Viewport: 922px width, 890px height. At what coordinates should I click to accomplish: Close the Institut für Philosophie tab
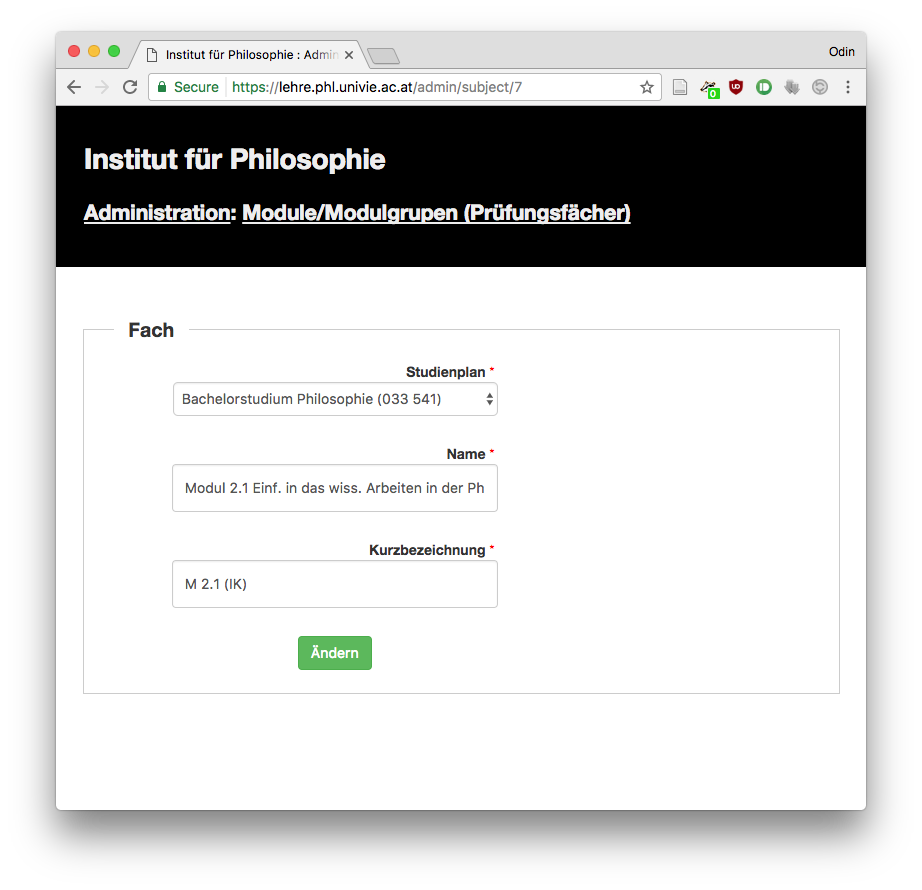[x=349, y=55]
